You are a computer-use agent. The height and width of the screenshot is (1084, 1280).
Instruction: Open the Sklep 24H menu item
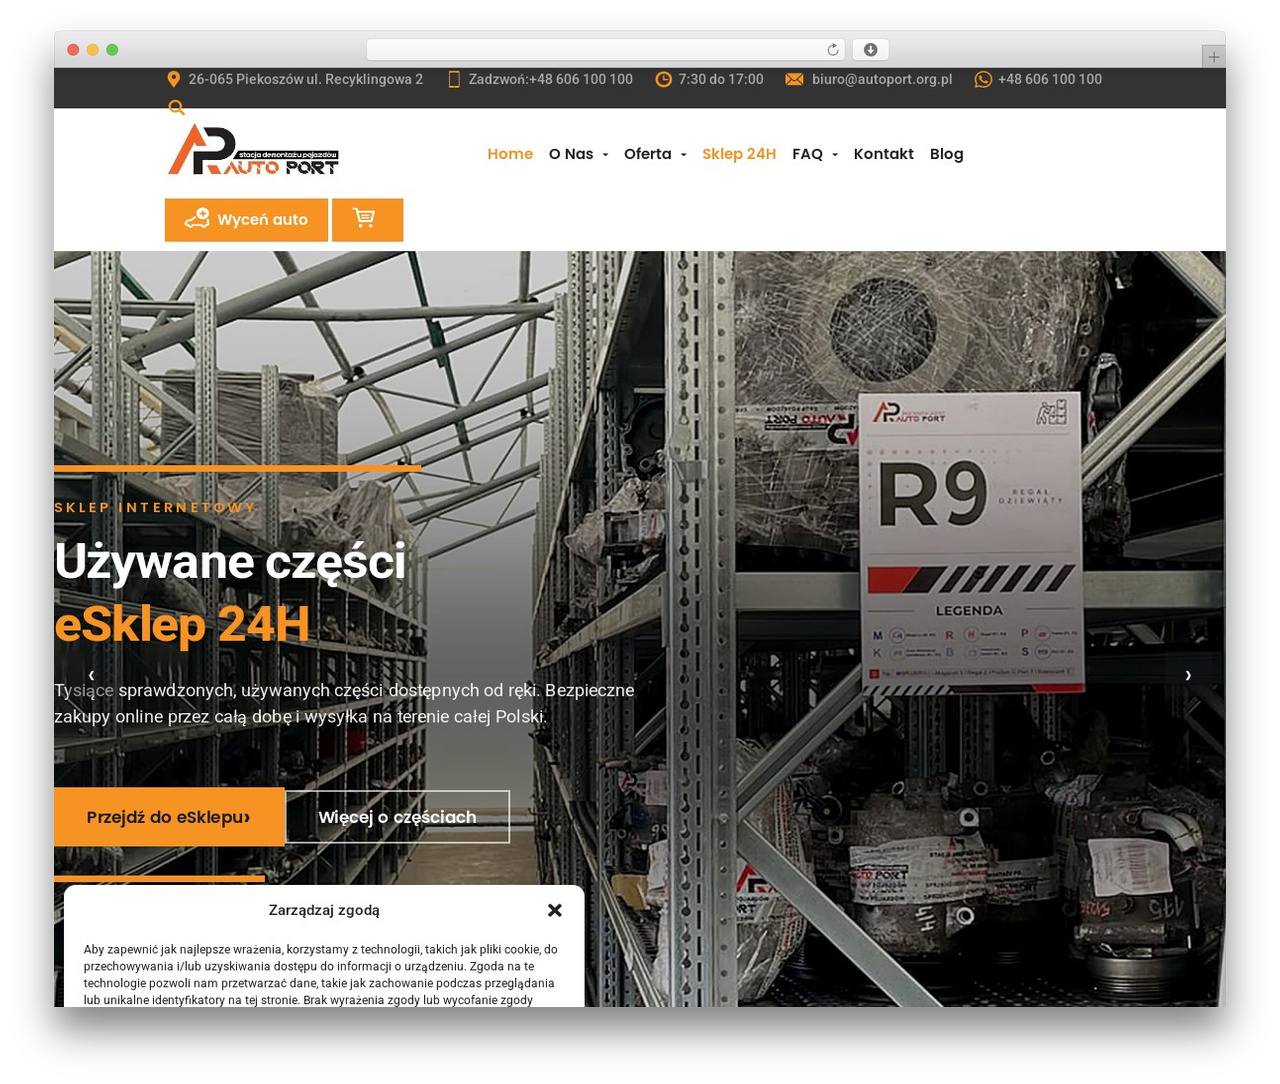tap(739, 154)
